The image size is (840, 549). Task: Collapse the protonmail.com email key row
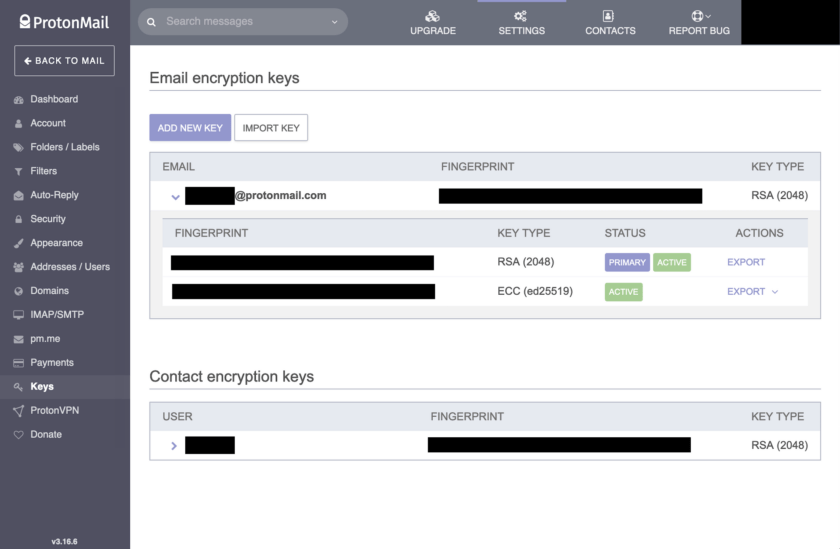[175, 197]
